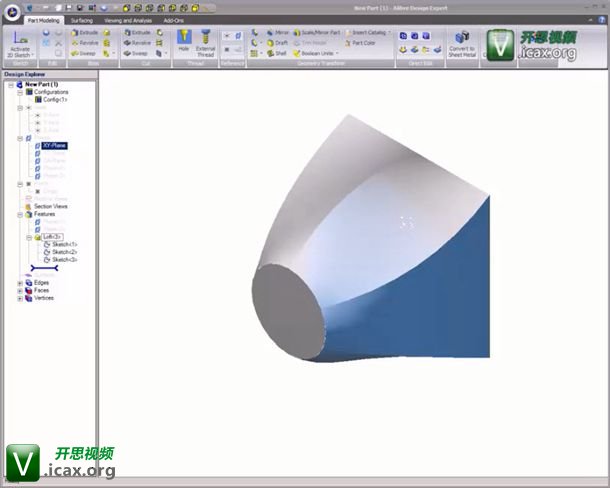Screen dimensions: 610x488
Task: Select the Extrude Cut tool
Action: tap(137, 33)
